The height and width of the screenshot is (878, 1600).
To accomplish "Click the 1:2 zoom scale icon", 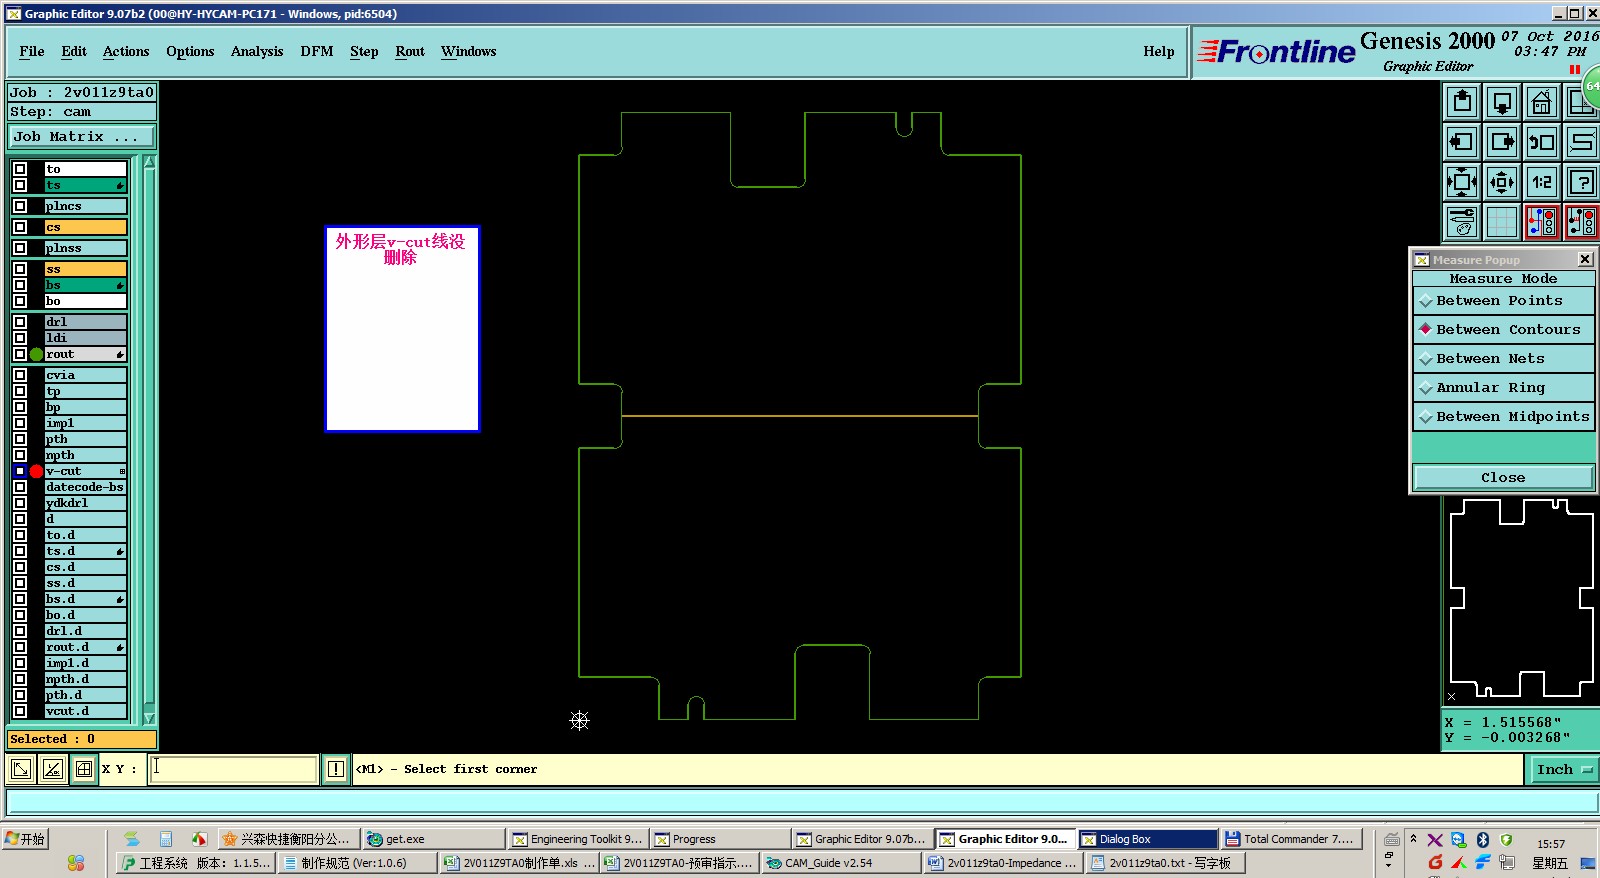I will click(x=1542, y=182).
